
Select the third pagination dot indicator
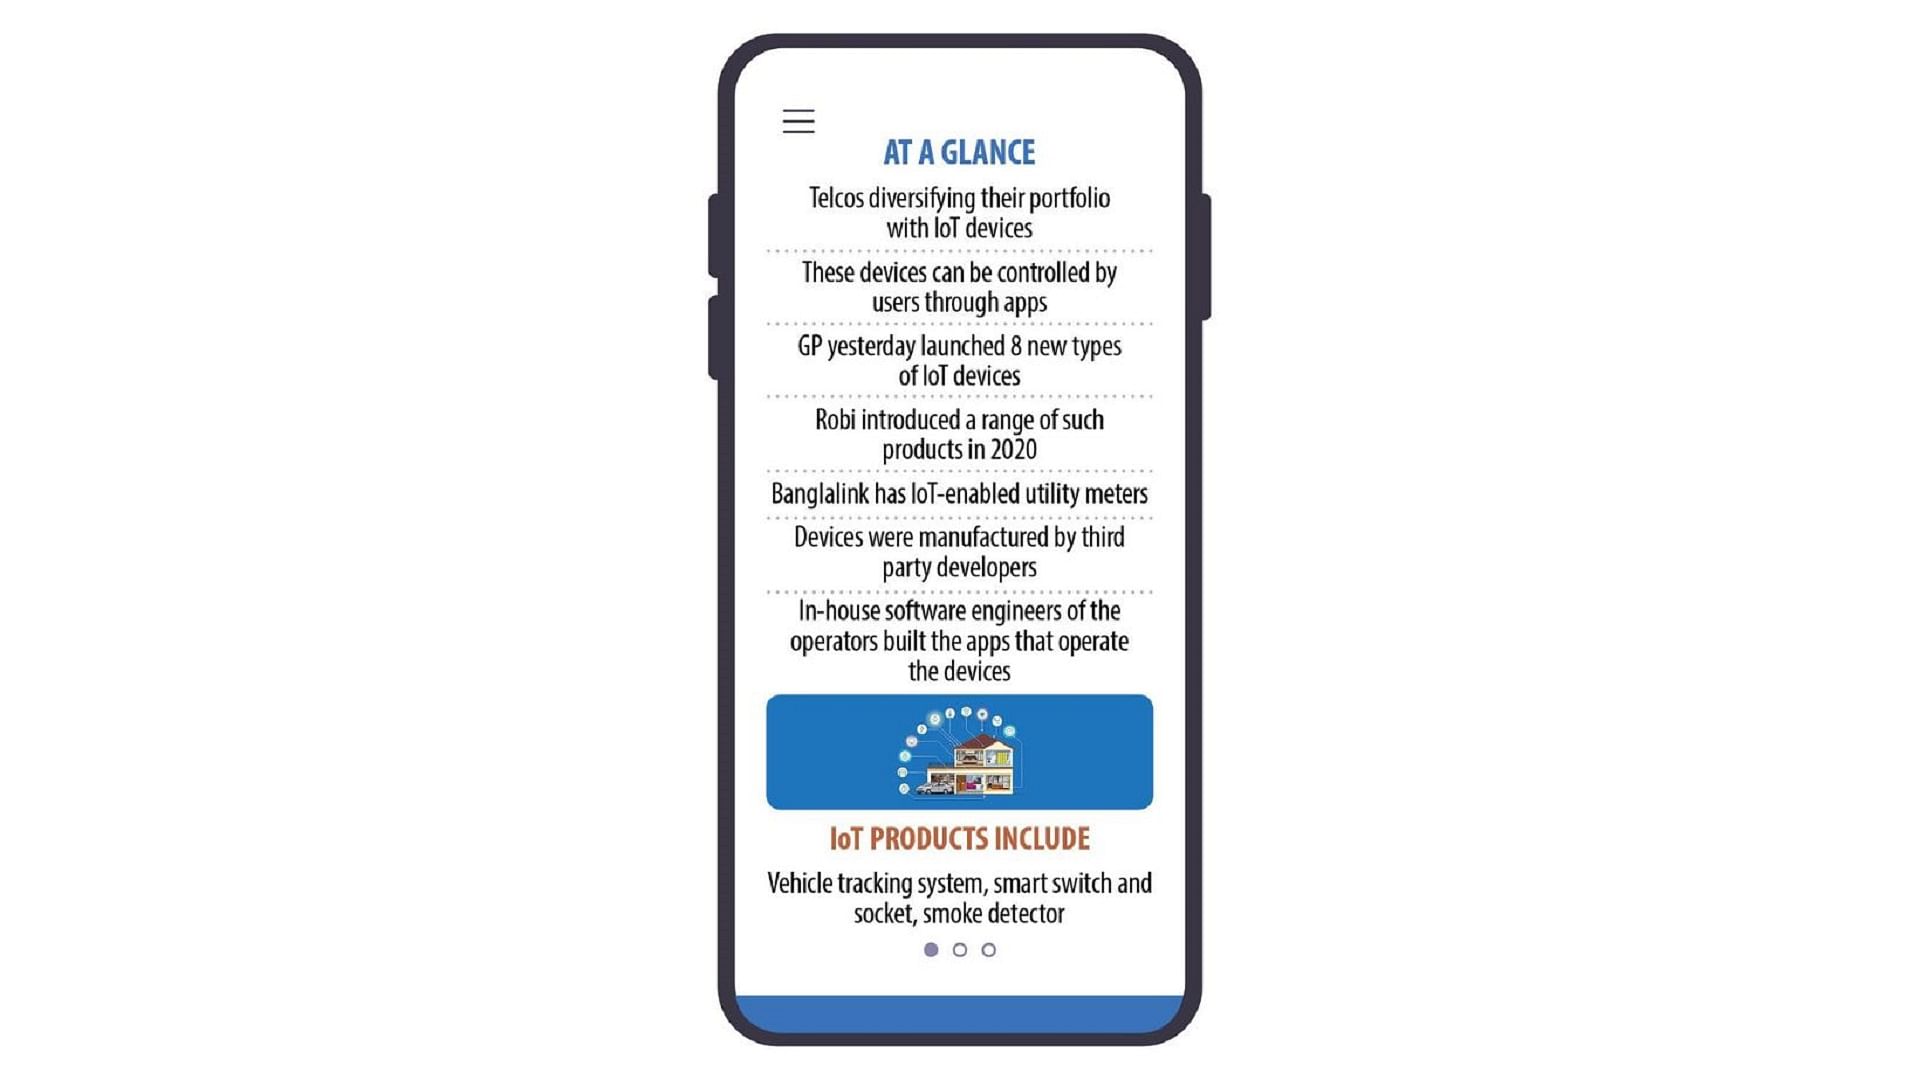pyautogui.click(x=989, y=949)
